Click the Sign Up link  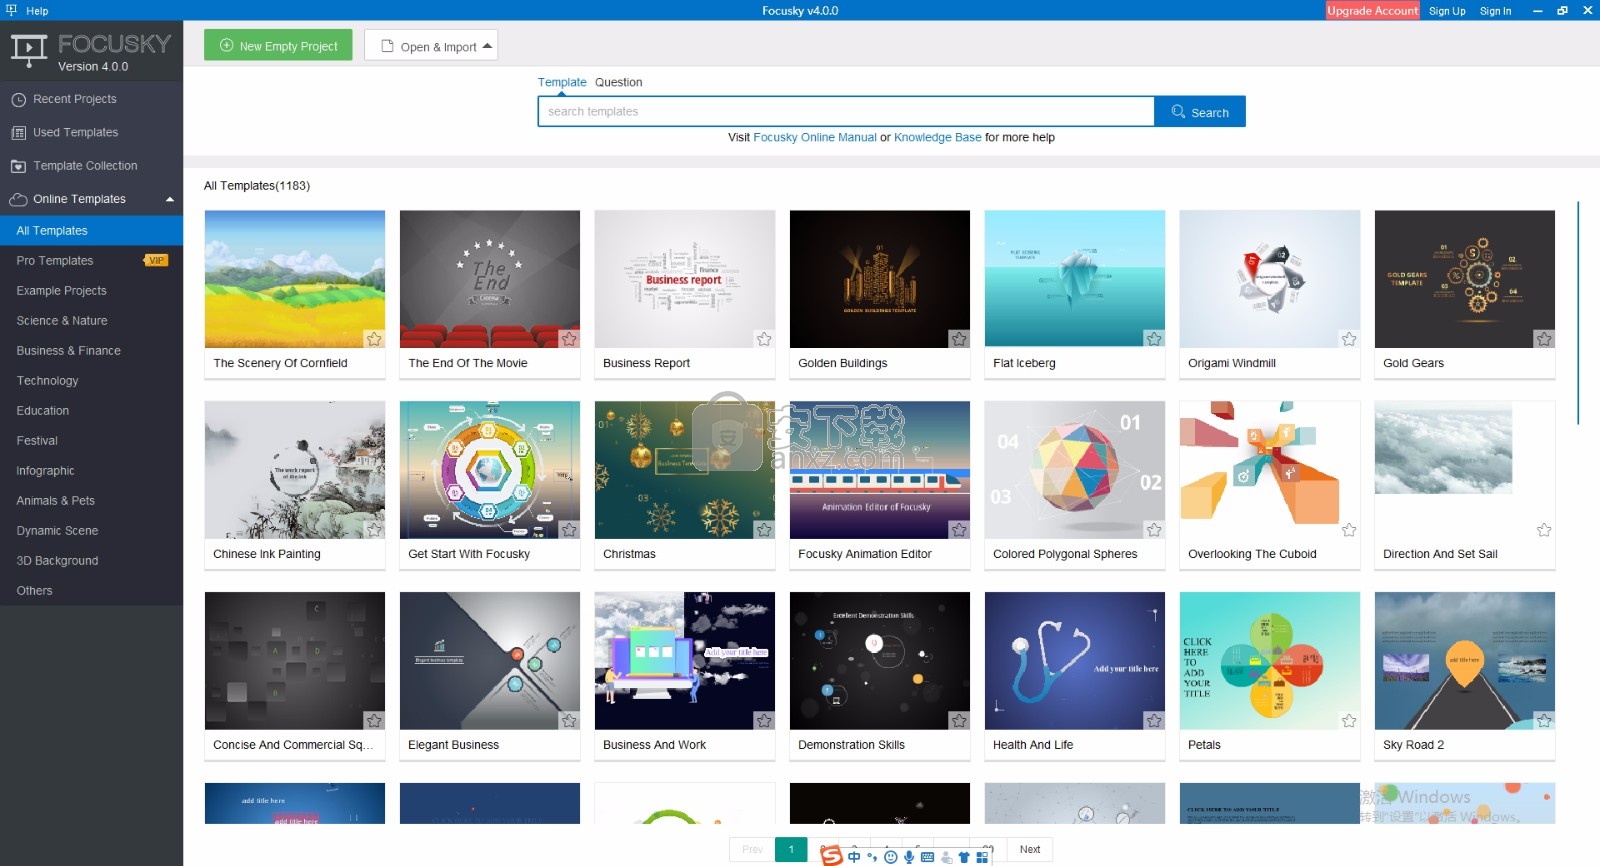click(x=1447, y=11)
